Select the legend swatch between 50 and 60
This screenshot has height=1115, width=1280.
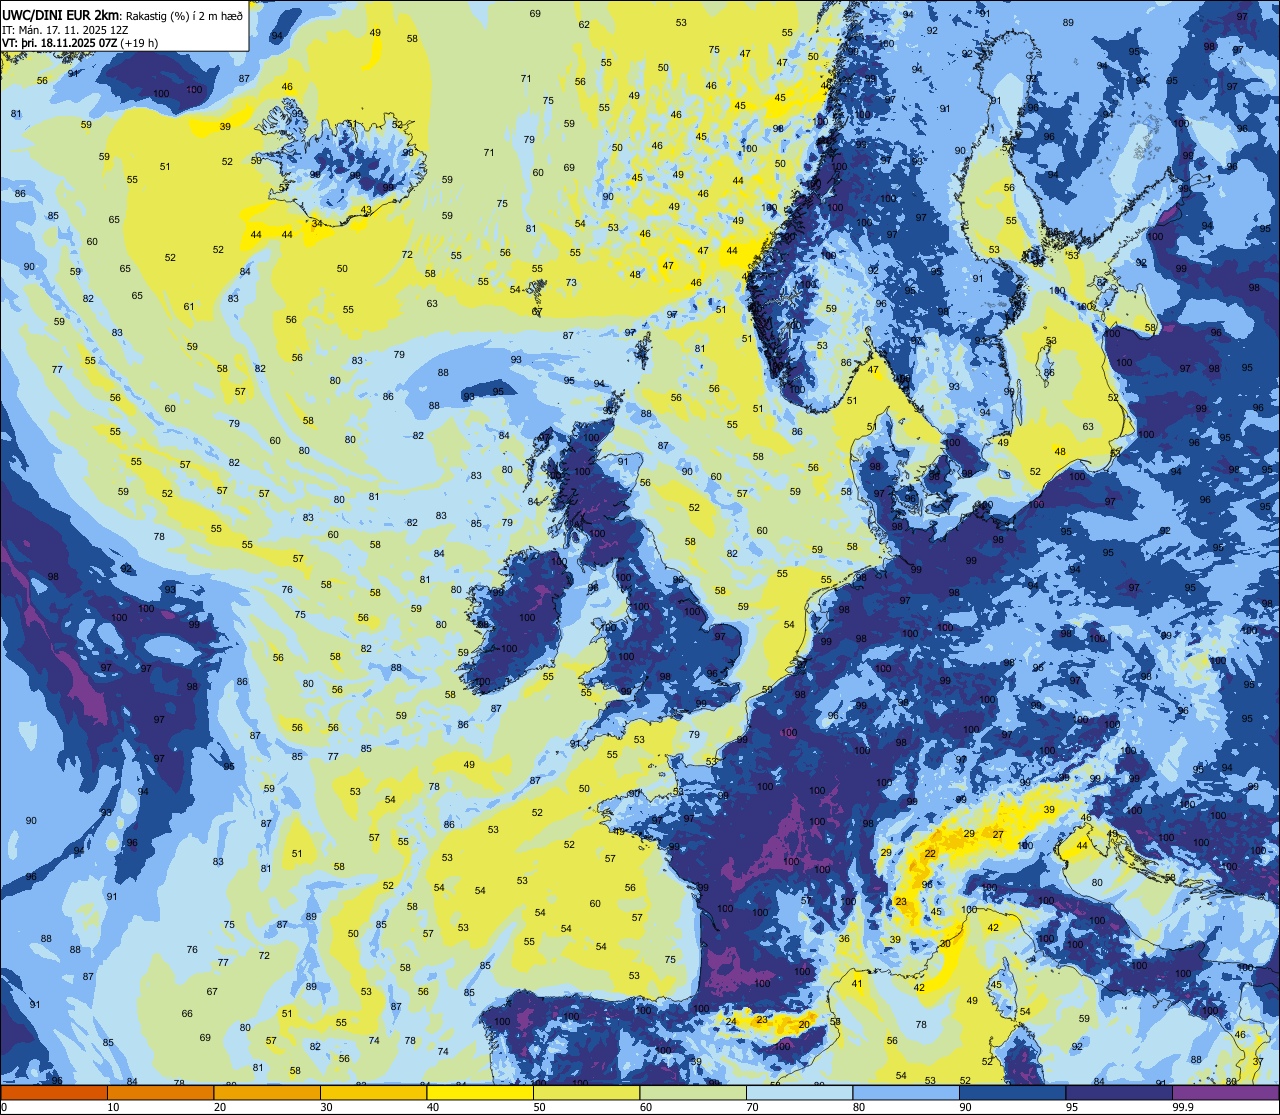[586, 1092]
